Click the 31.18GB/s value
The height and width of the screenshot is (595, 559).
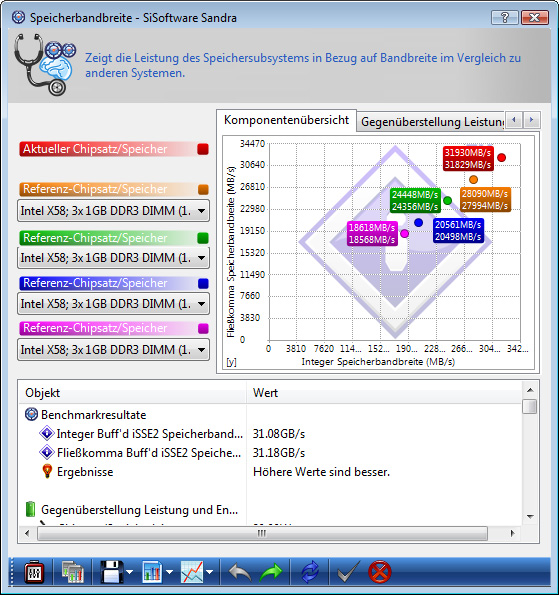pyautogui.click(x=279, y=453)
